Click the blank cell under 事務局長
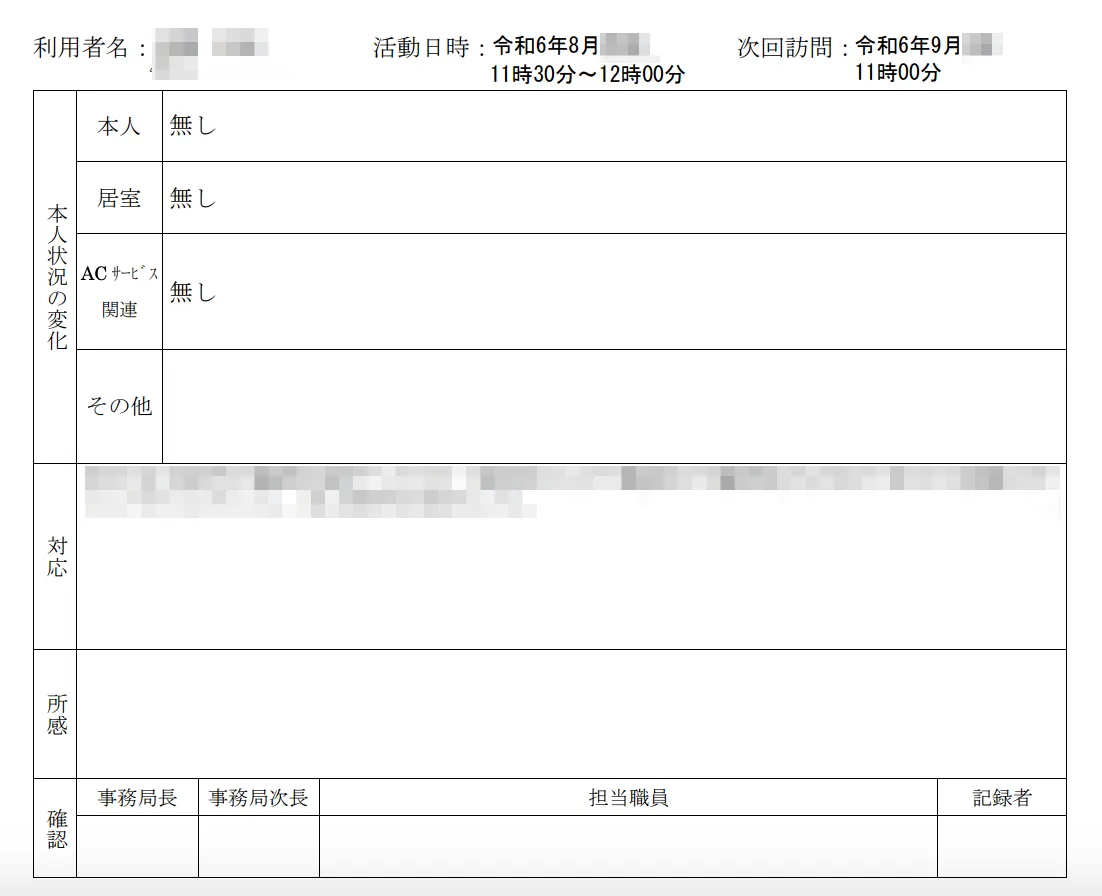This screenshot has height=896, width=1102. click(137, 846)
